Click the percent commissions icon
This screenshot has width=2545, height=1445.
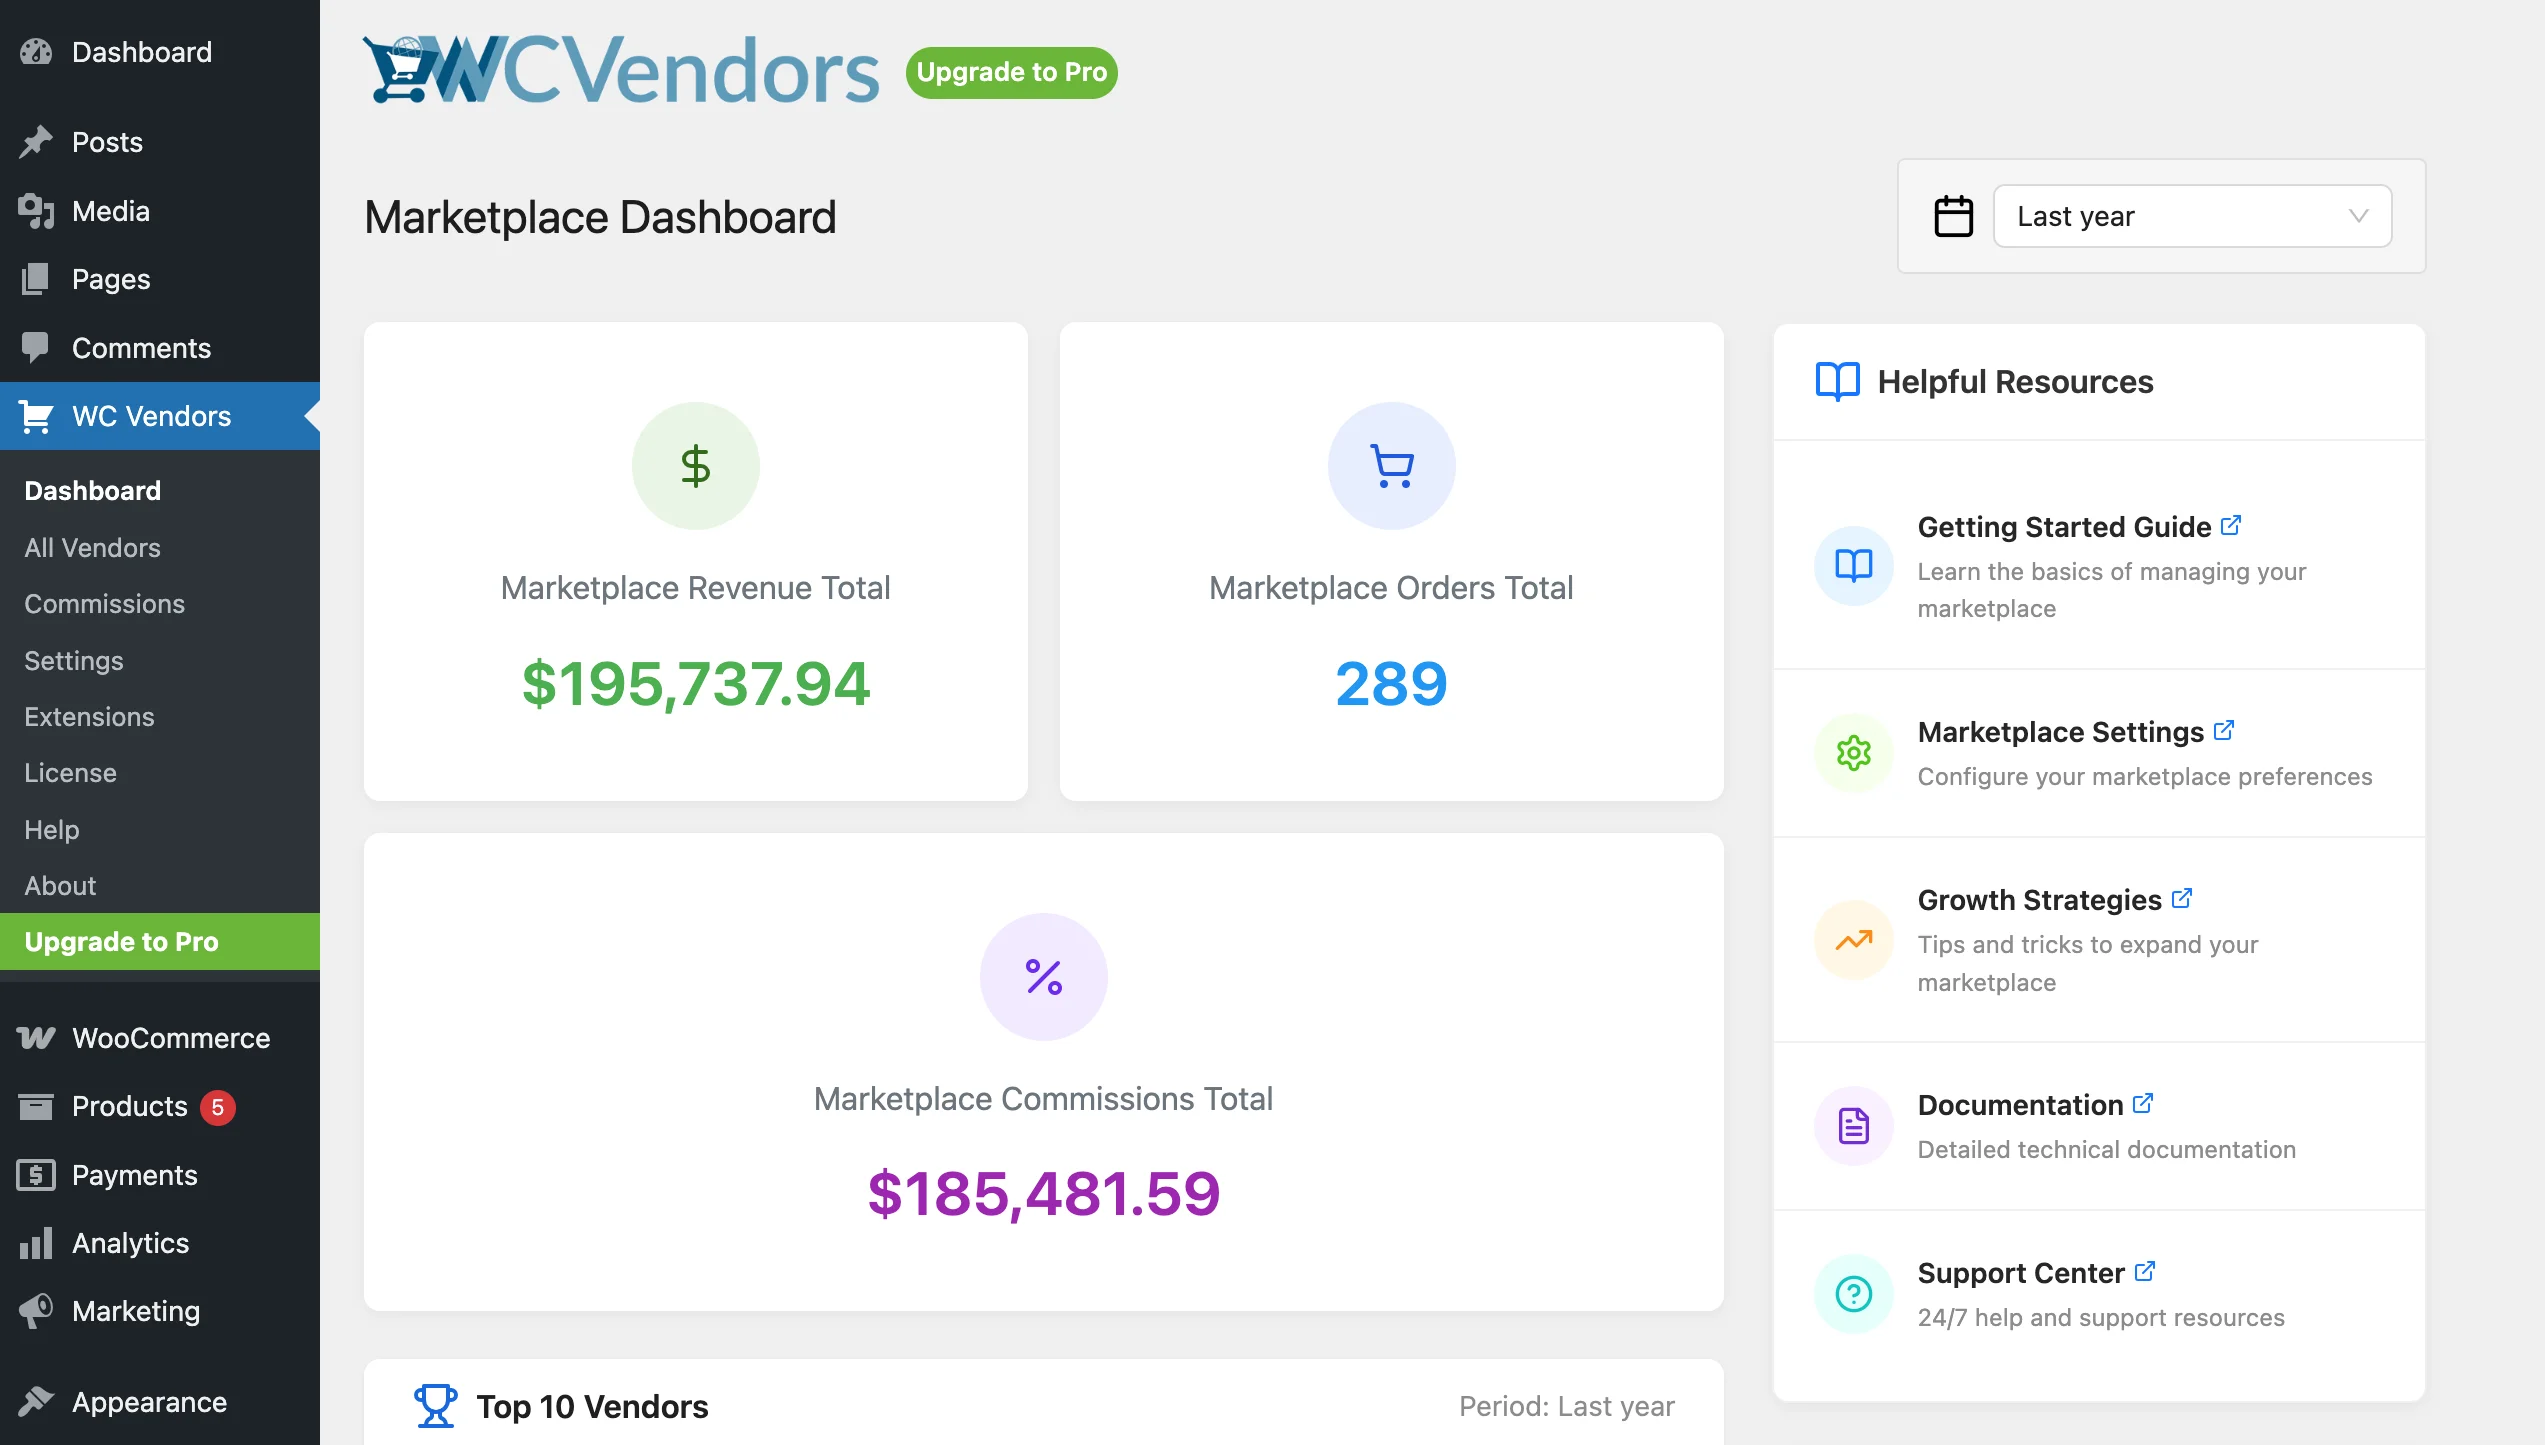coord(1043,977)
